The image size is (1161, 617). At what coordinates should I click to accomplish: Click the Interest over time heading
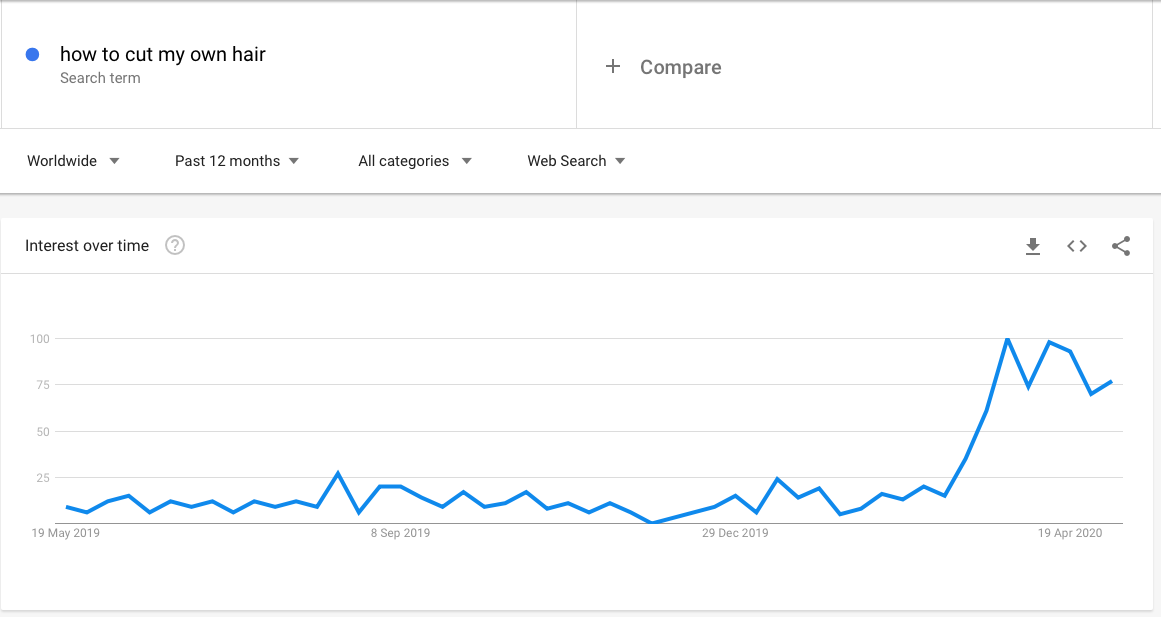tap(87, 246)
